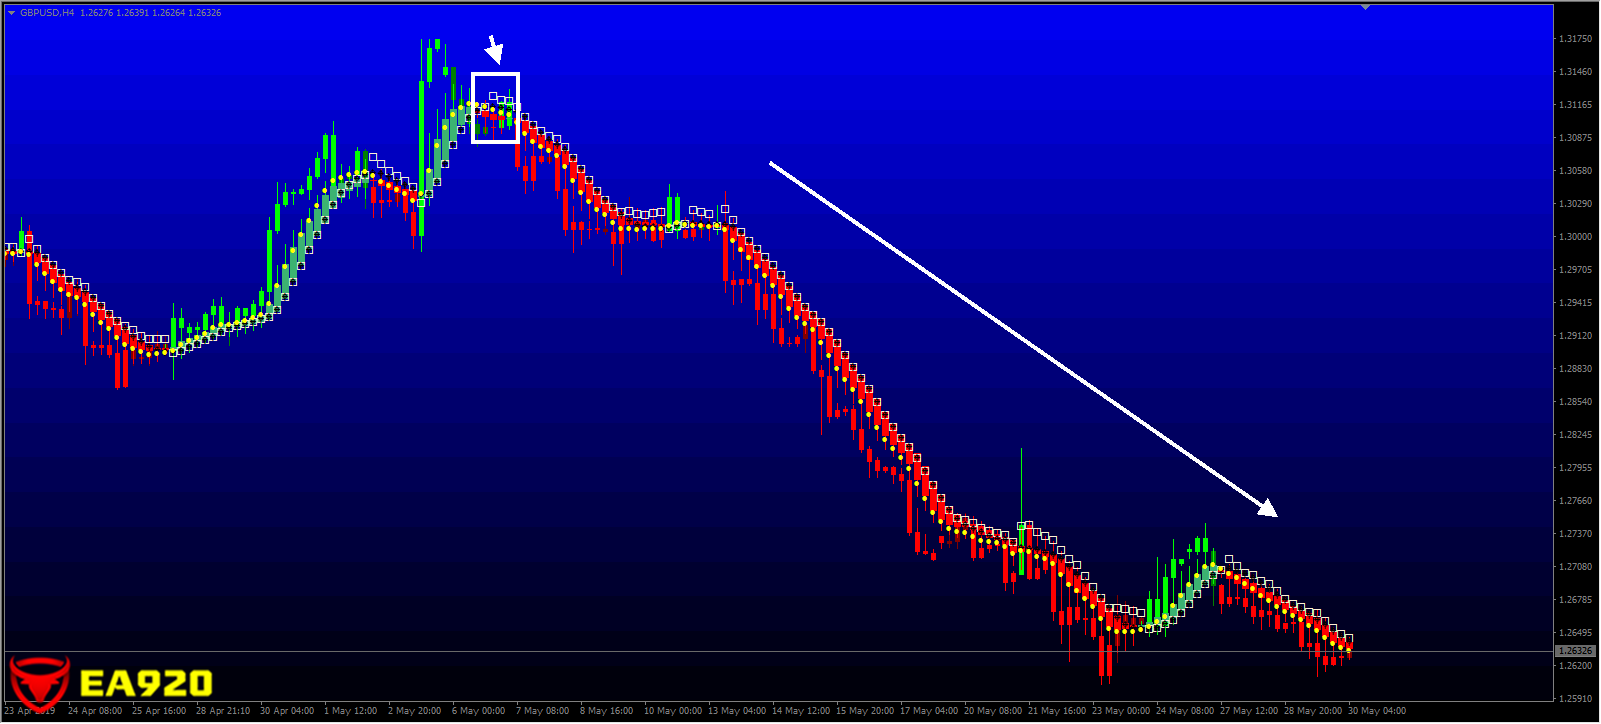
Task: Click the 1.28540 price axis label
Action: 1575,402
